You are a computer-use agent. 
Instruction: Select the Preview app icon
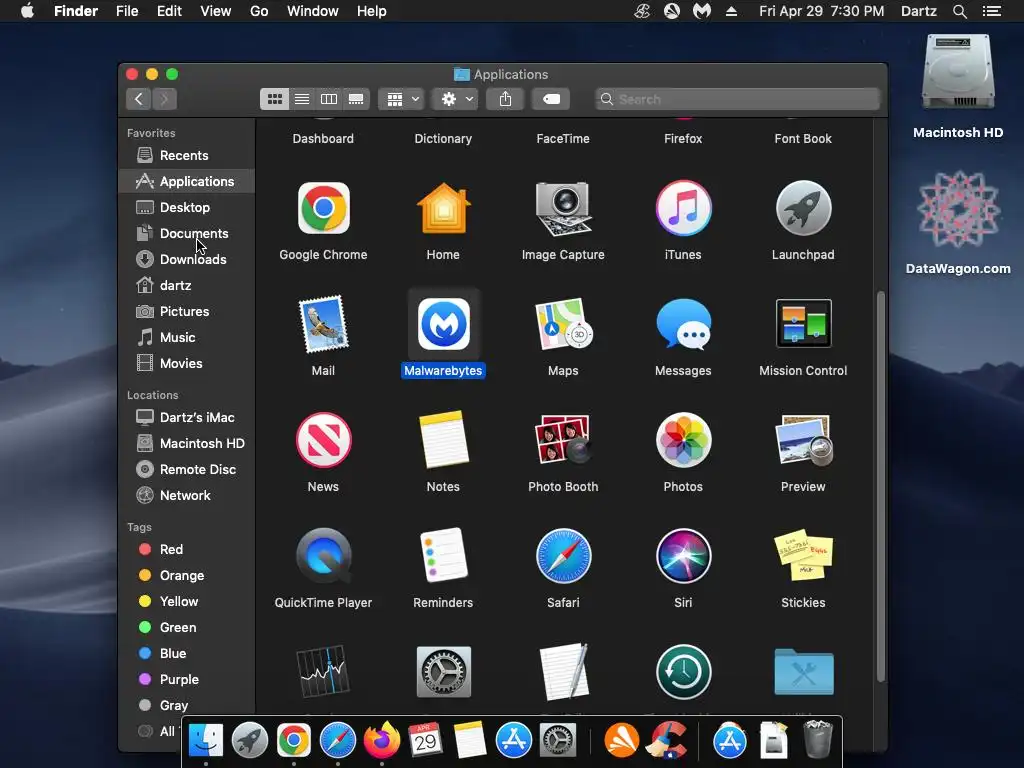point(803,440)
